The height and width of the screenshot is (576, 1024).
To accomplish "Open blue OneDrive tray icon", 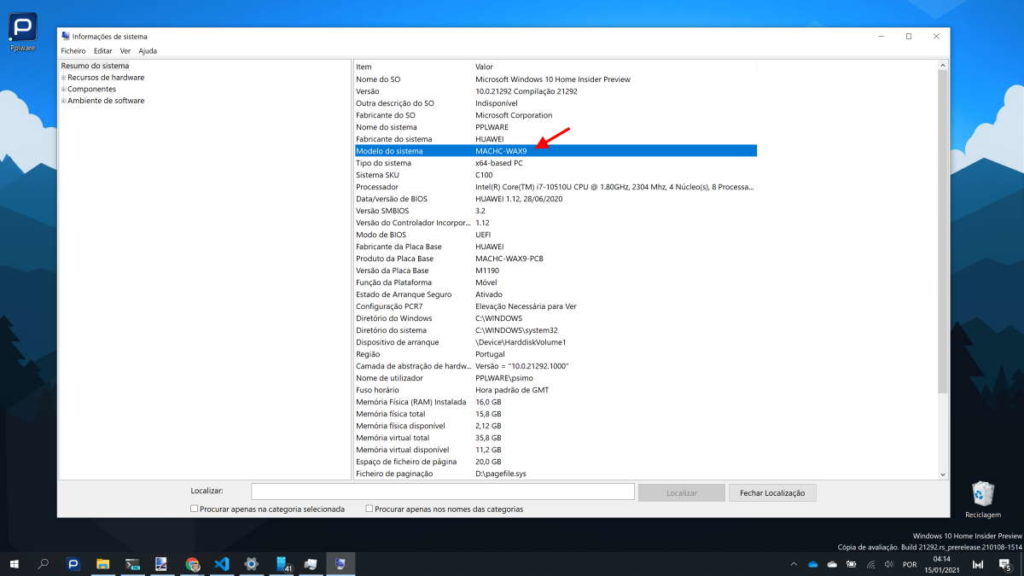I will pyautogui.click(x=813, y=565).
